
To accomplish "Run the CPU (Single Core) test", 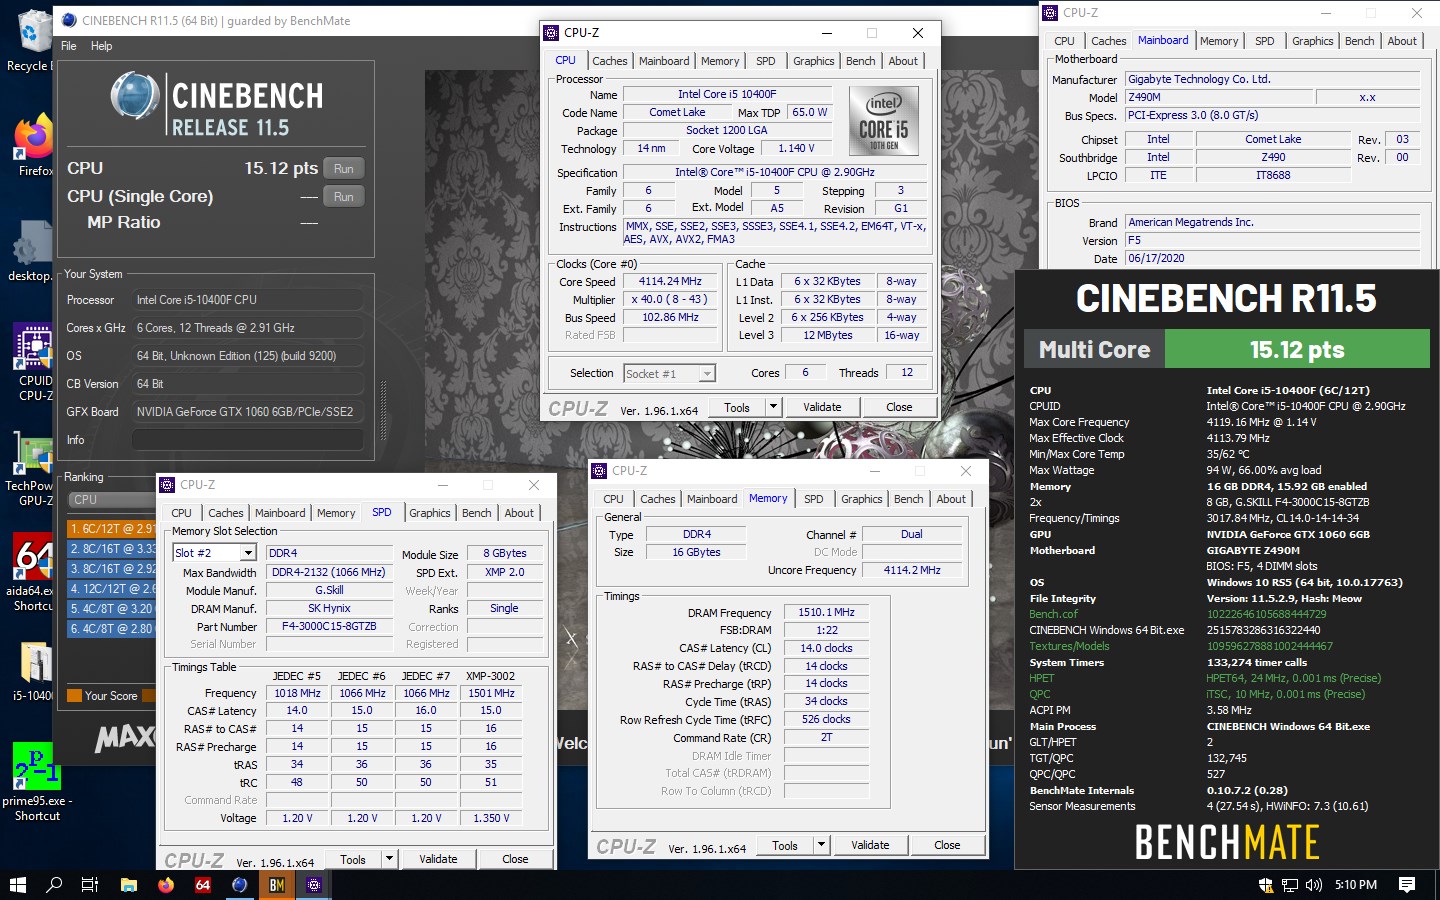I will pyautogui.click(x=344, y=197).
